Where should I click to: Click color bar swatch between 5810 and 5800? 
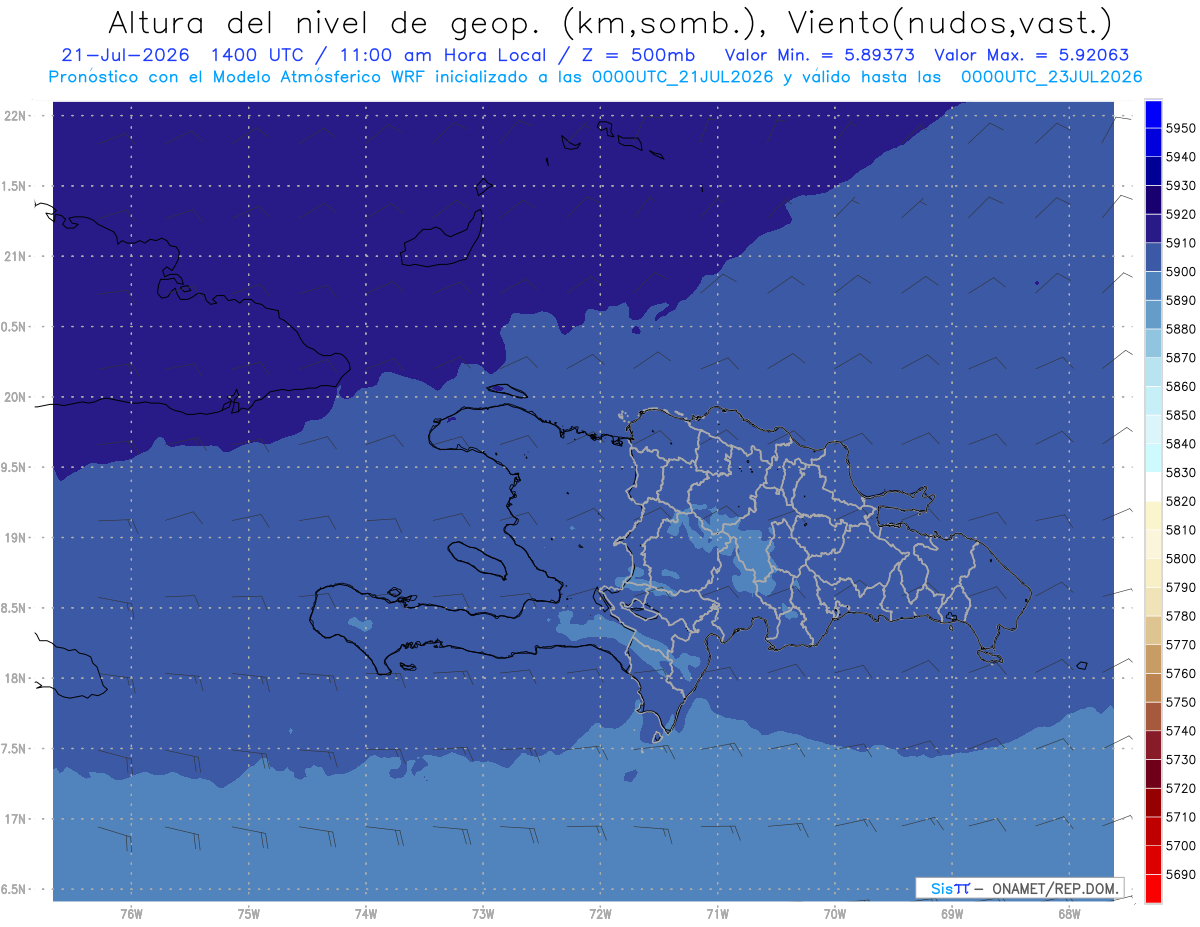pos(1153,544)
